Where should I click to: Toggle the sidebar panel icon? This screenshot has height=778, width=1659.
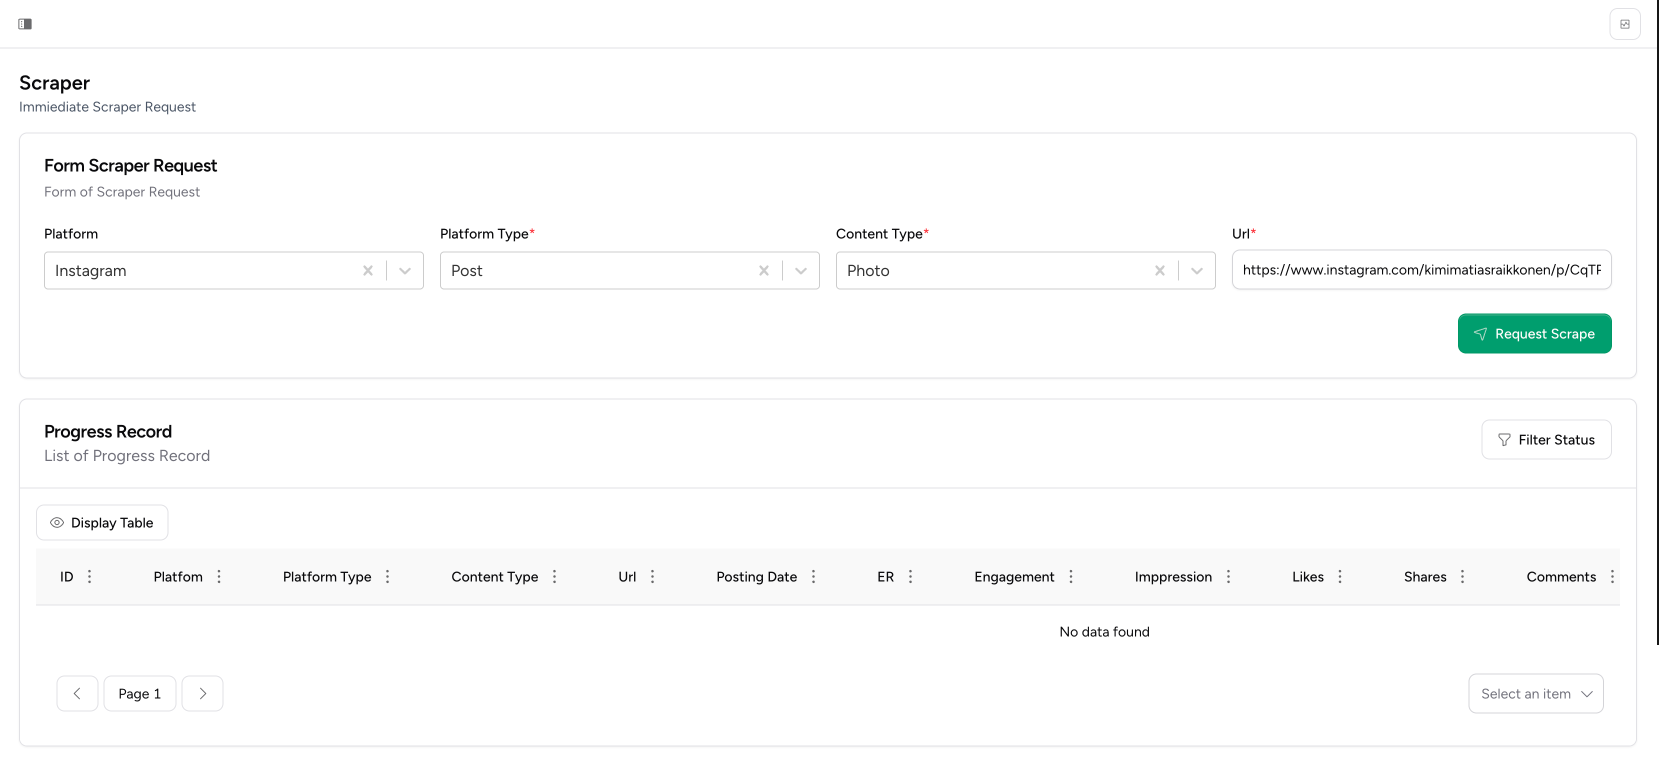coord(25,24)
